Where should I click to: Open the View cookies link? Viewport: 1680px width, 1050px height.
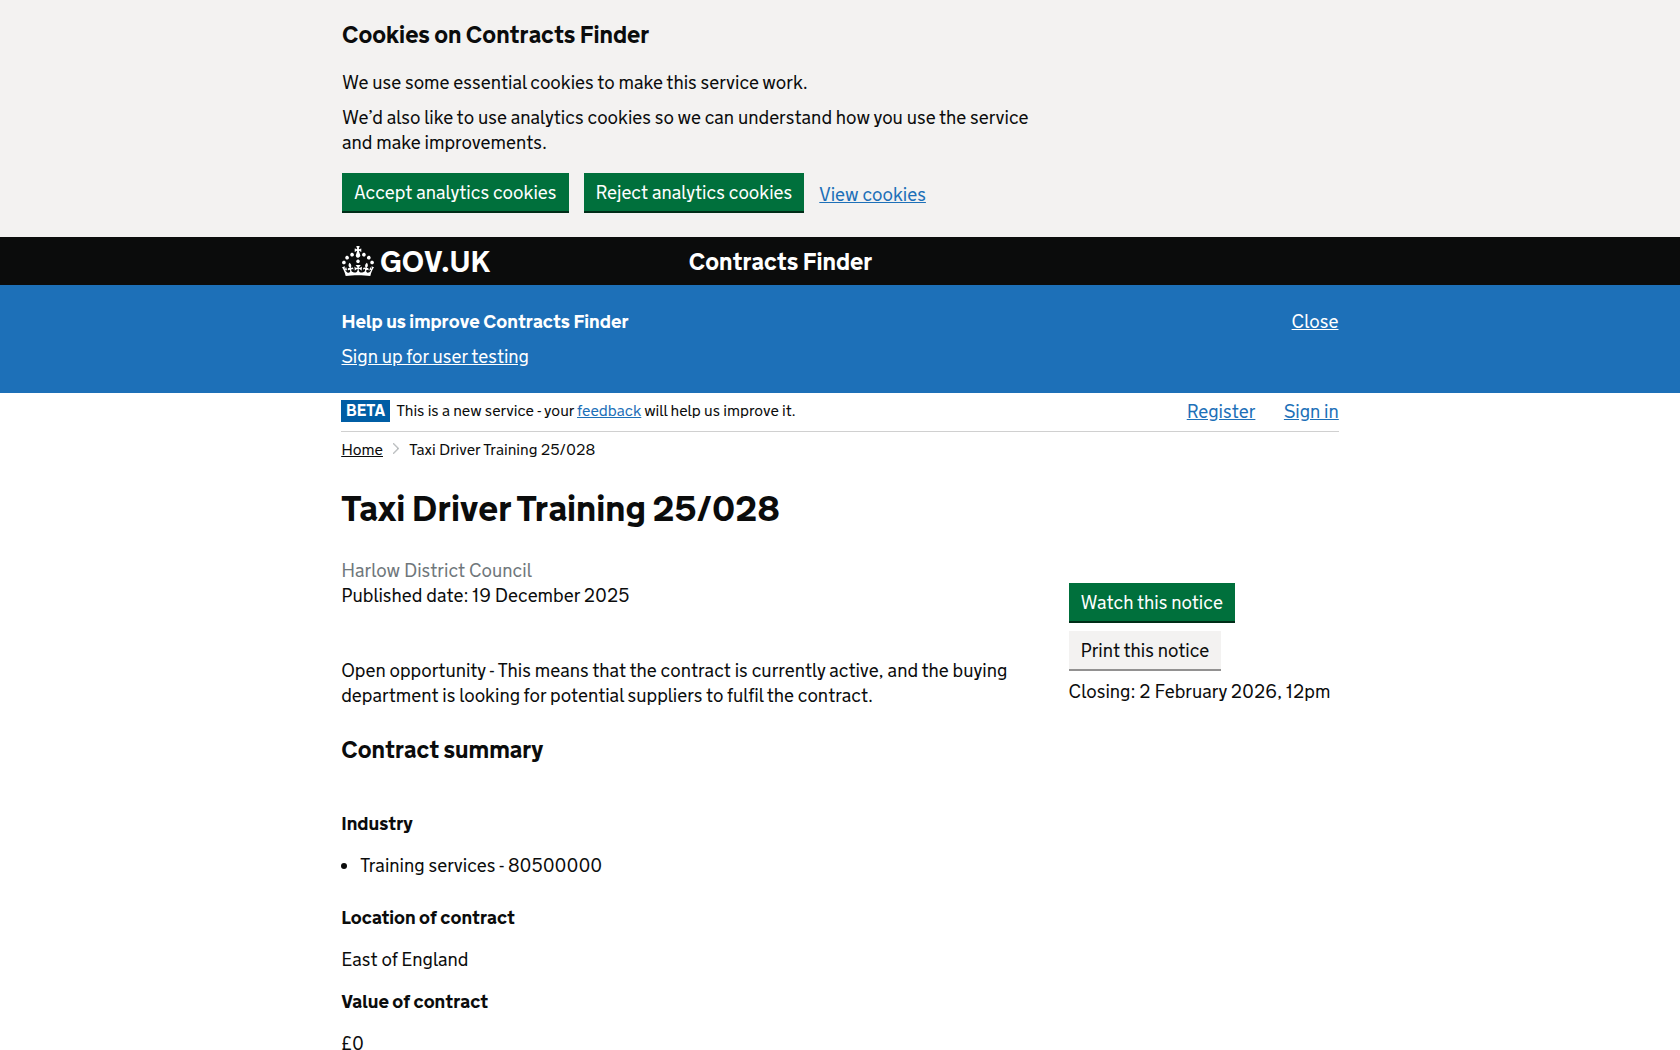click(872, 195)
